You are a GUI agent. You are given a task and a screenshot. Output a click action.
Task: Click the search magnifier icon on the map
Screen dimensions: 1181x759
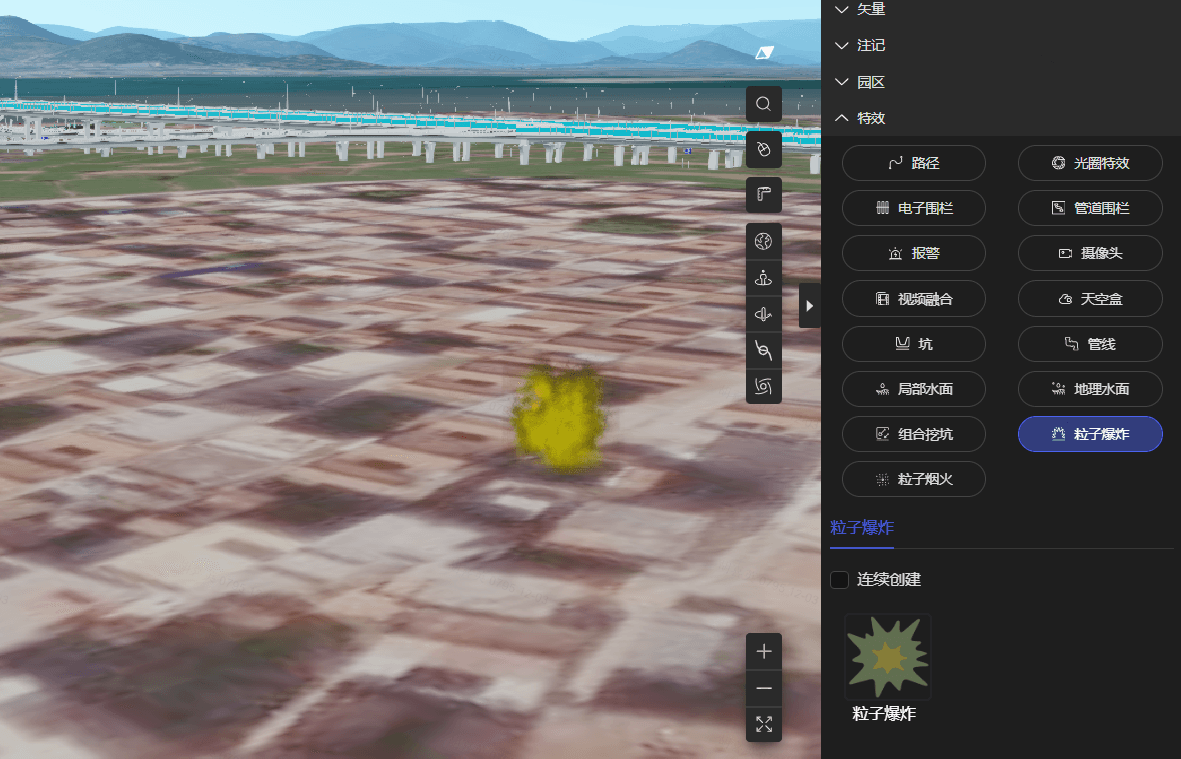764,104
